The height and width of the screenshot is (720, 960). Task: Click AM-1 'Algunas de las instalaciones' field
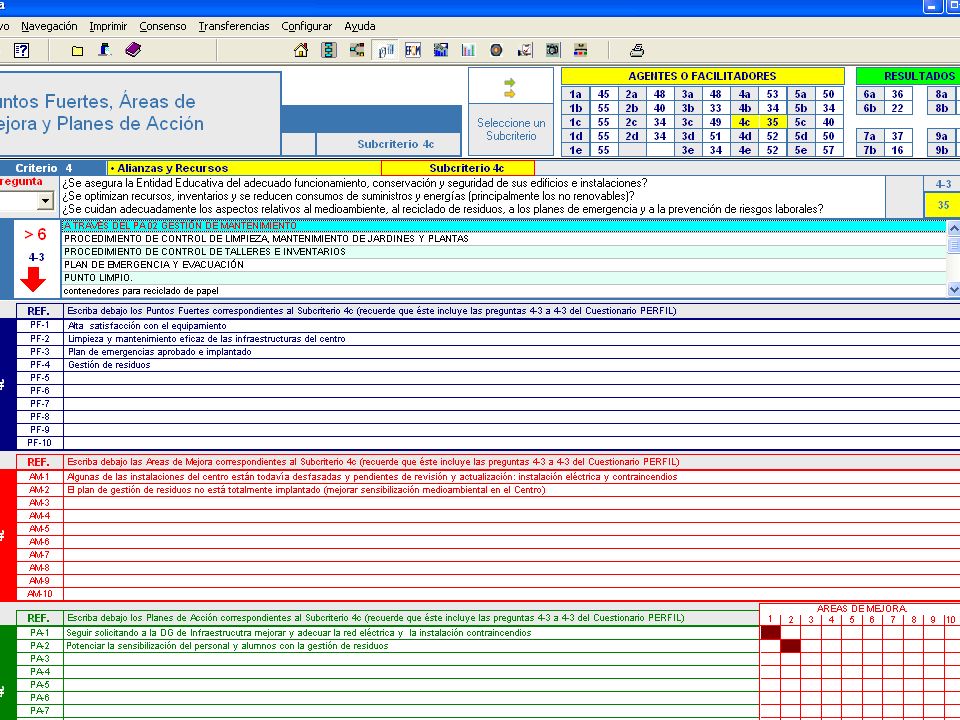tap(511, 477)
